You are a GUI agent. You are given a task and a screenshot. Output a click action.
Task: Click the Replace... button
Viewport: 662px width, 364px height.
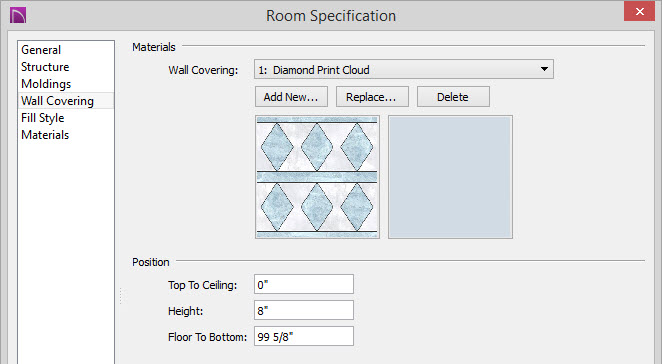click(372, 97)
